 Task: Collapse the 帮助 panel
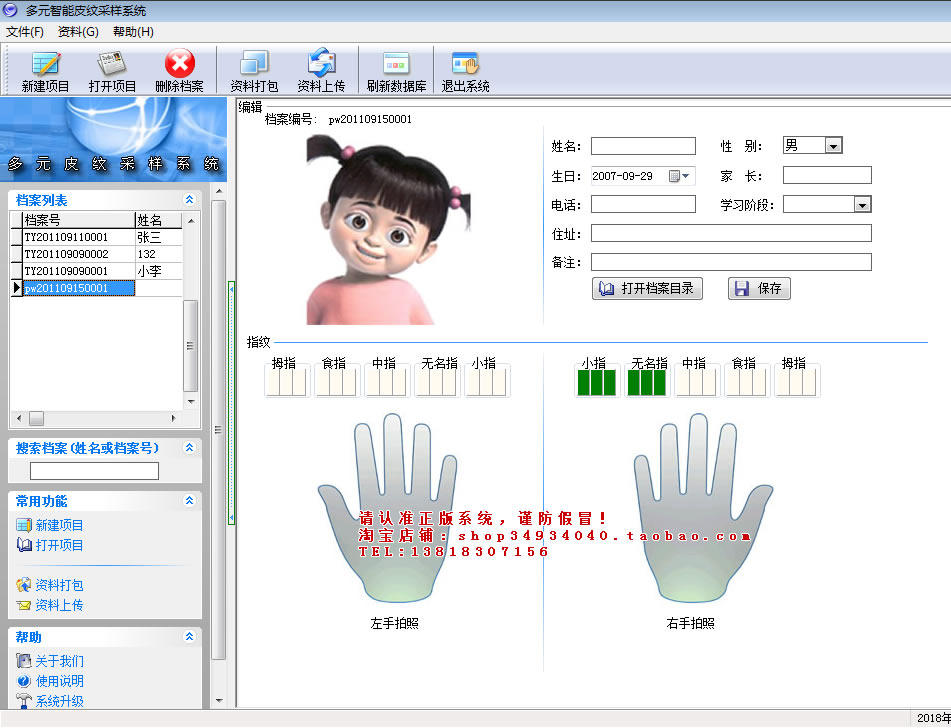pyautogui.click(x=189, y=636)
